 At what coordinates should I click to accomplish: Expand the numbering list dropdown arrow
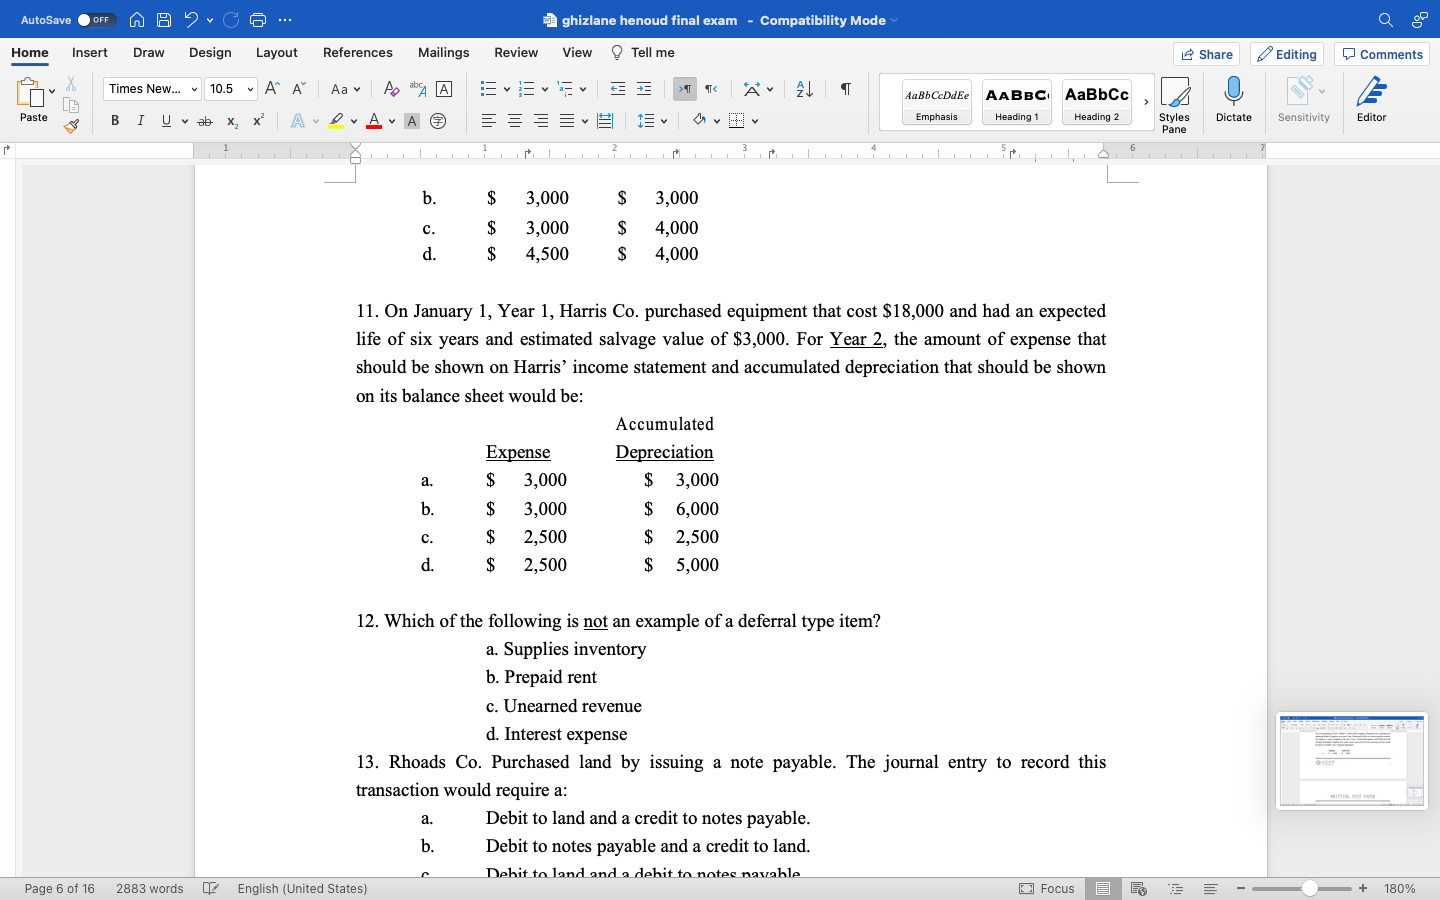point(544,90)
